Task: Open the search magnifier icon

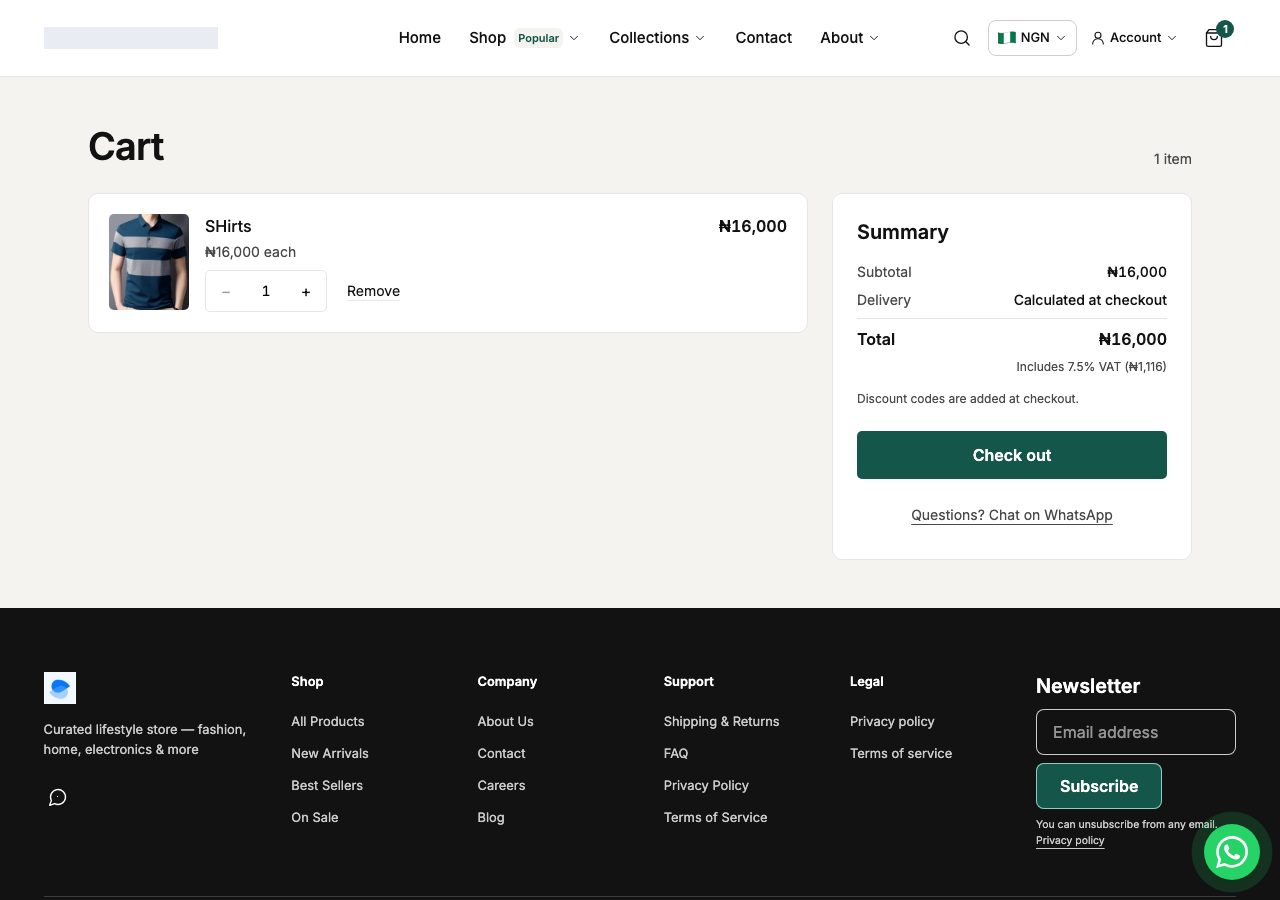Action: (962, 38)
